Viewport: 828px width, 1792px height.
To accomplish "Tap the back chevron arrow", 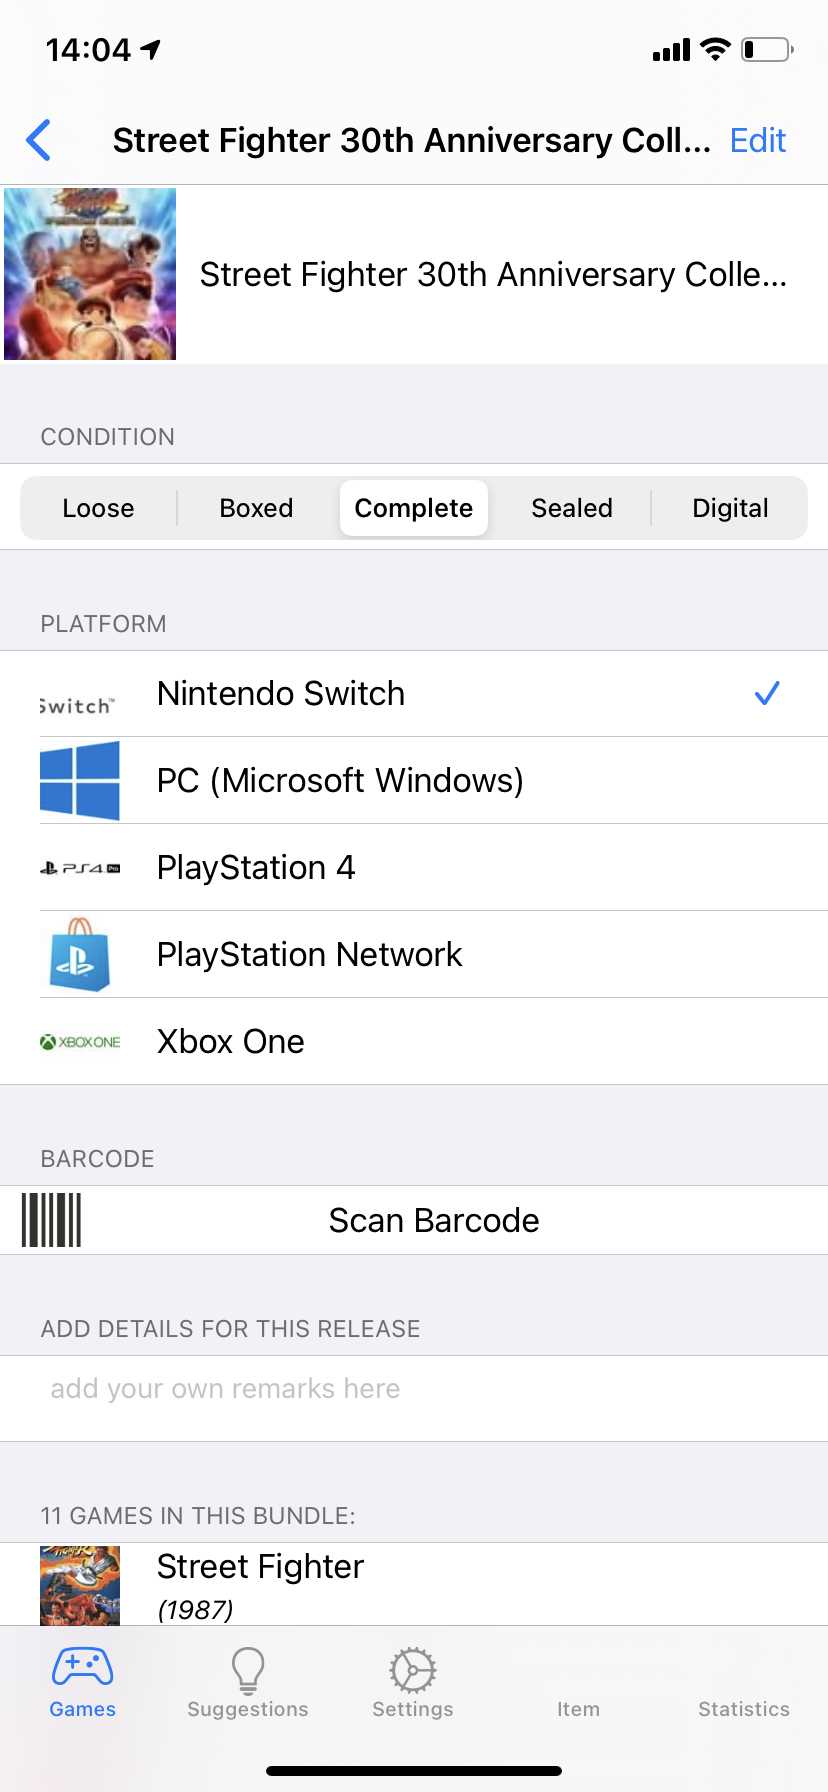I will point(38,140).
